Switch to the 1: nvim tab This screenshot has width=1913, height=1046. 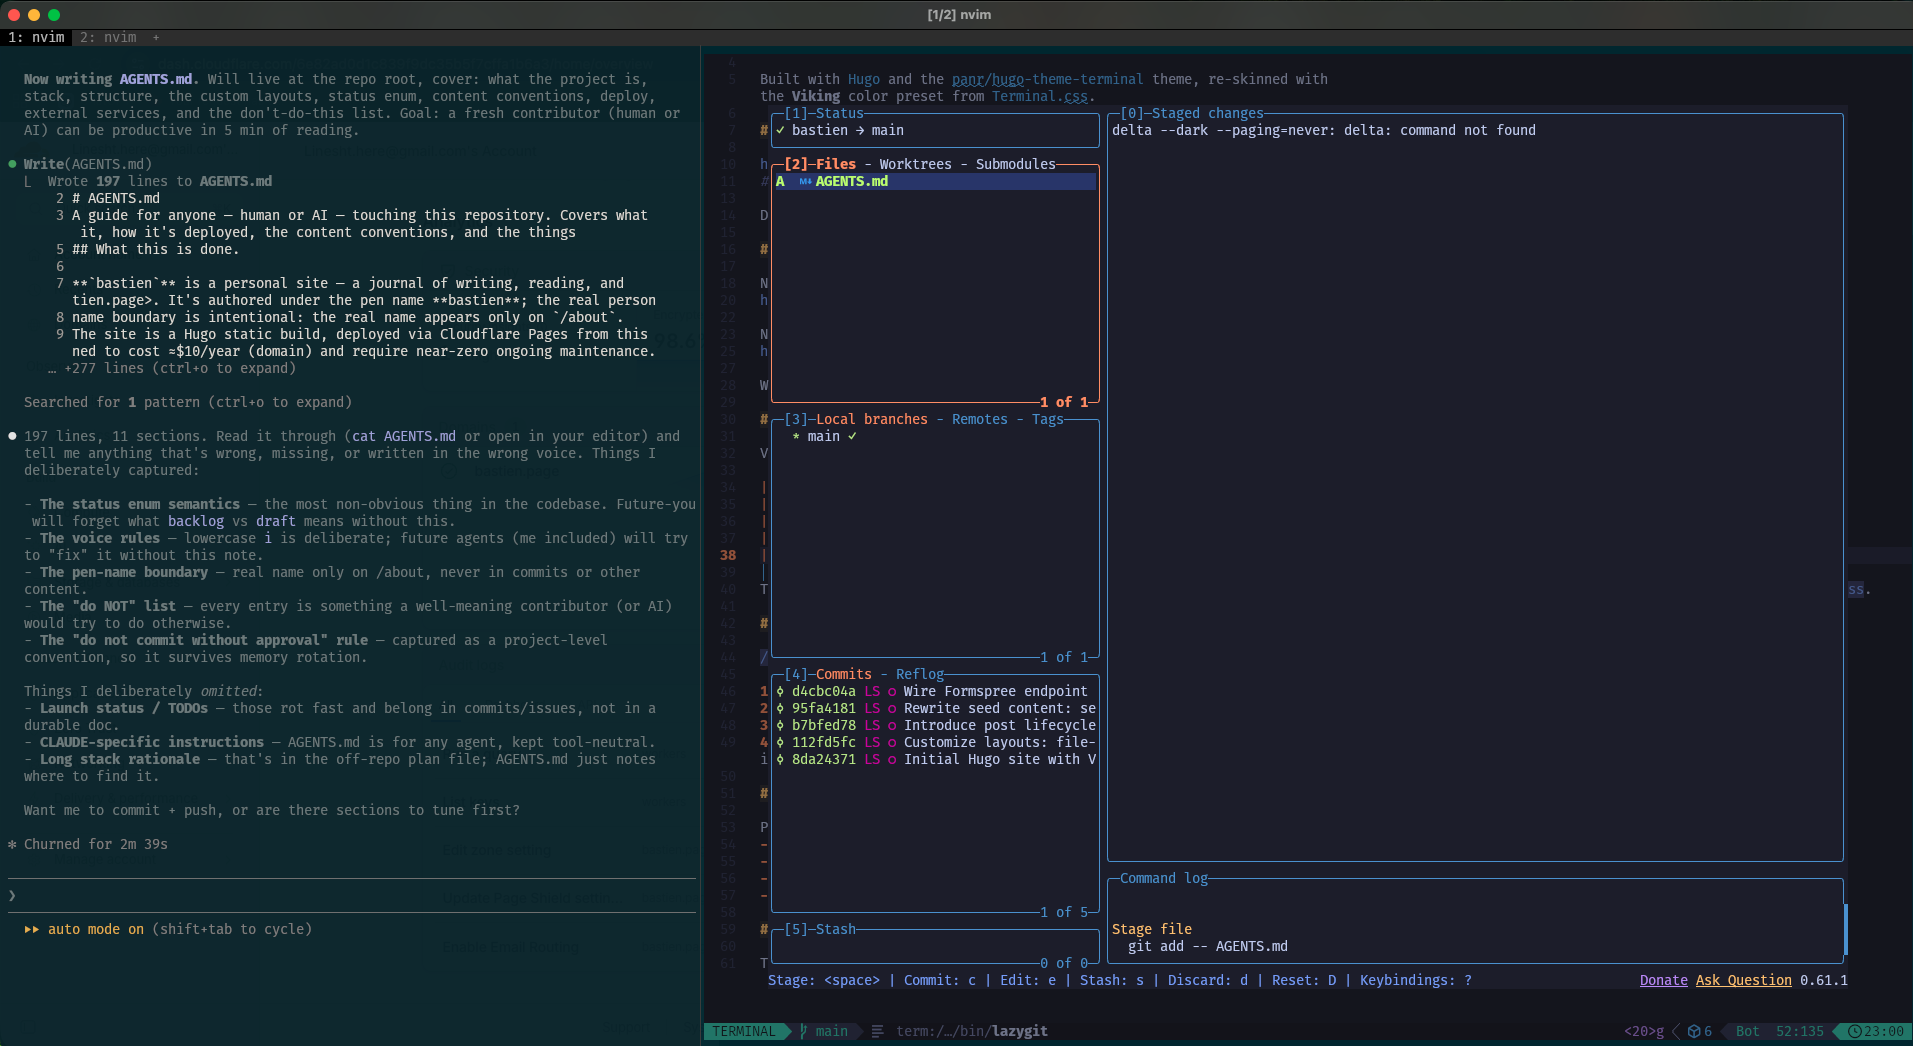(x=36, y=37)
